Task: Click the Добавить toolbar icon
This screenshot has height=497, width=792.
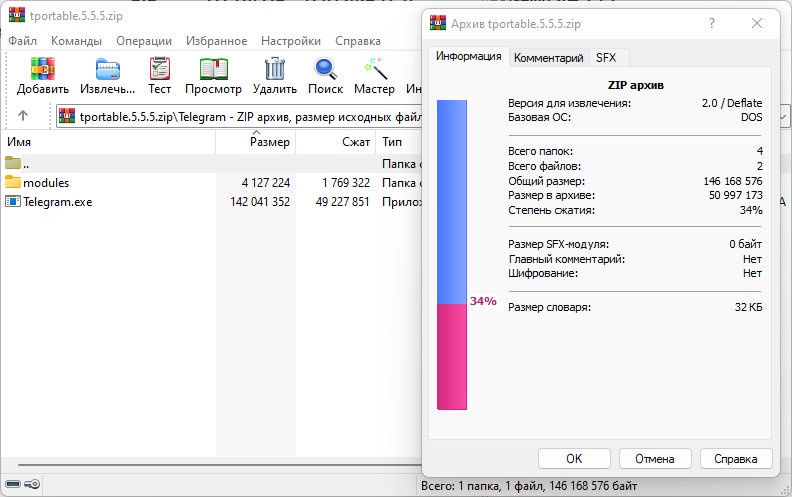Action: click(x=42, y=69)
